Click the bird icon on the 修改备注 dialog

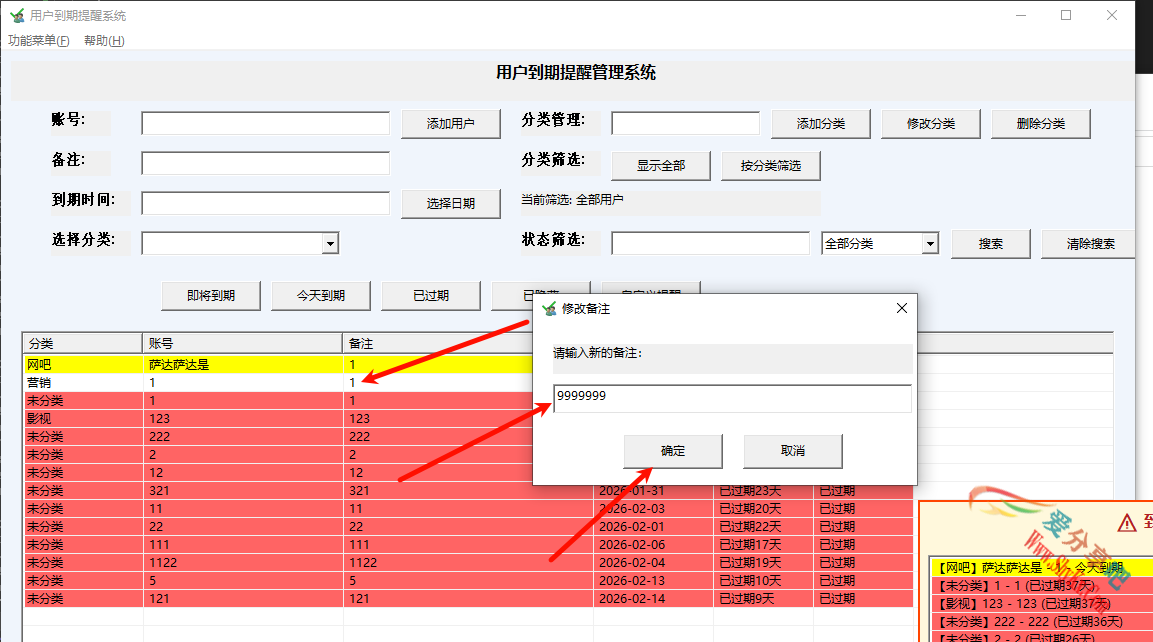tap(547, 308)
